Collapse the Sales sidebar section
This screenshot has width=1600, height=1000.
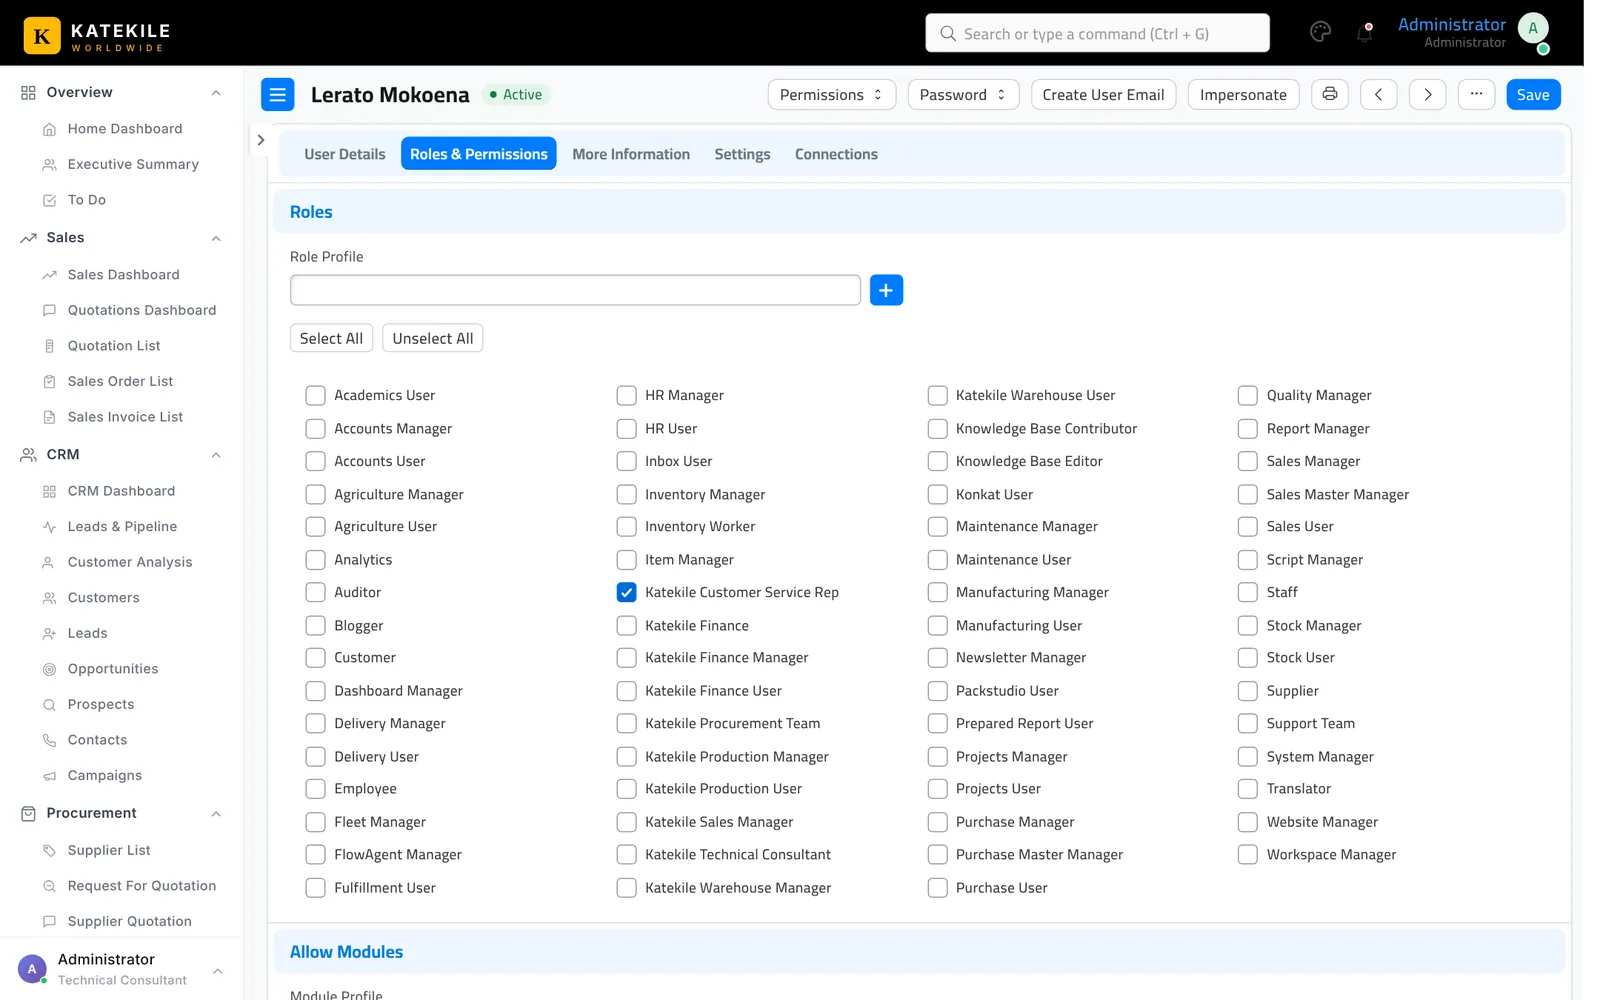(x=216, y=238)
